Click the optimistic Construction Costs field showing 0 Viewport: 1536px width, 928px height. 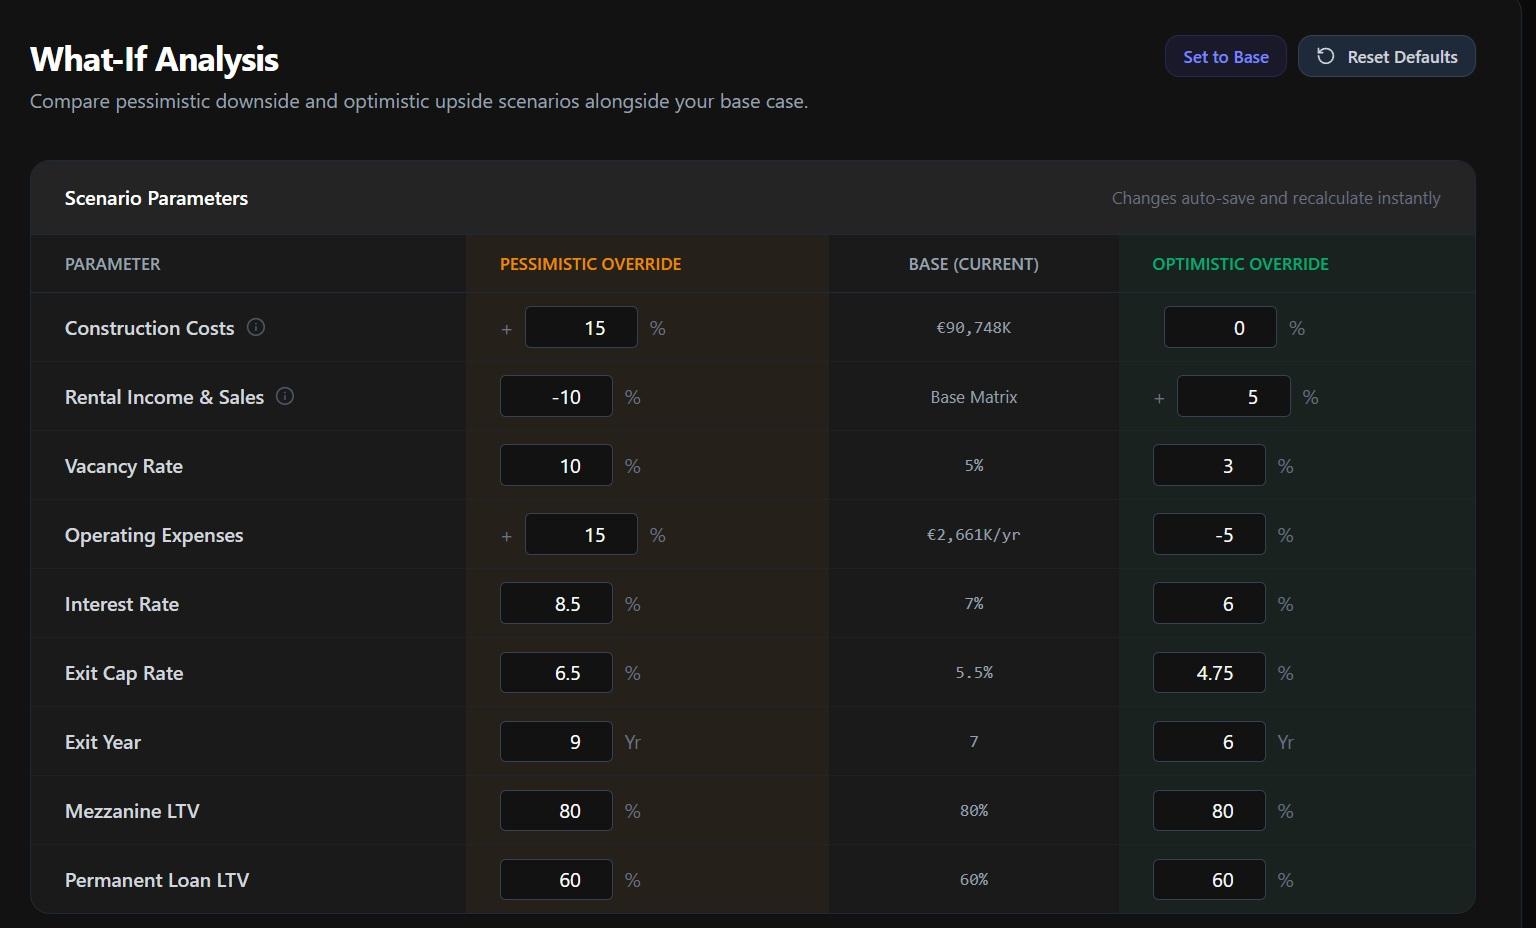tap(1220, 327)
